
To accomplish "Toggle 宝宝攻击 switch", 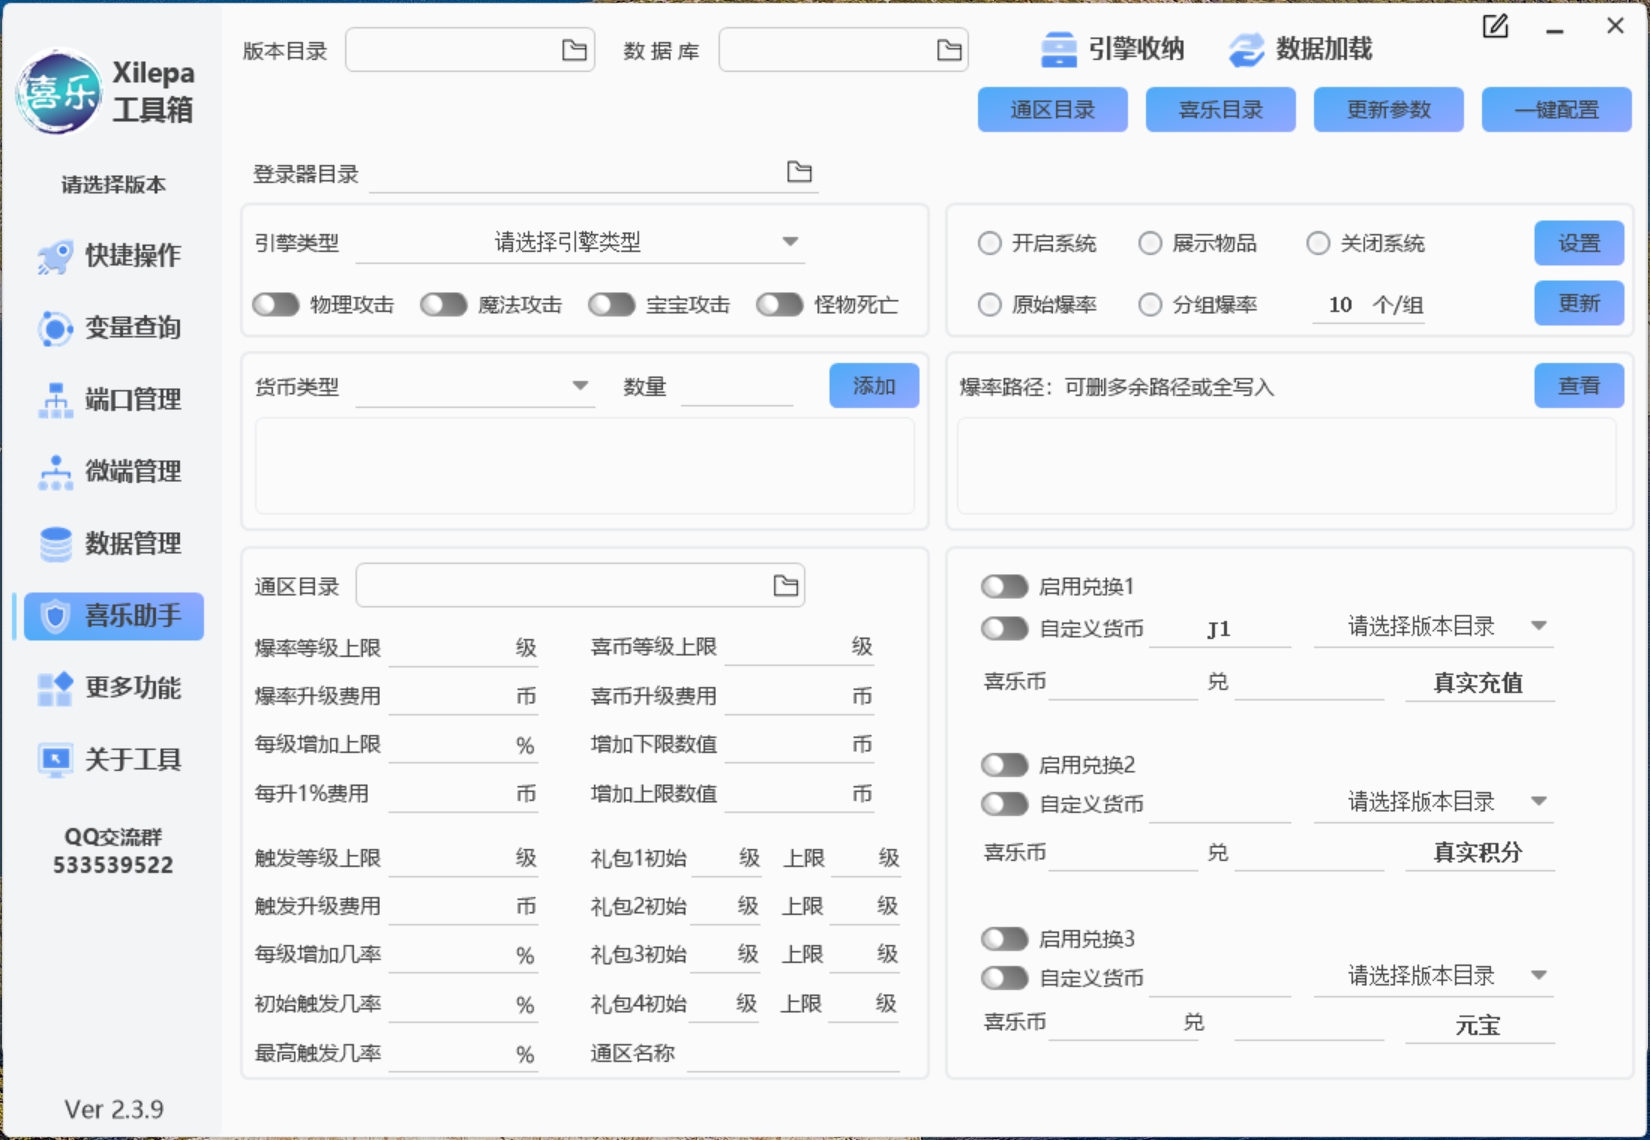I will [612, 304].
